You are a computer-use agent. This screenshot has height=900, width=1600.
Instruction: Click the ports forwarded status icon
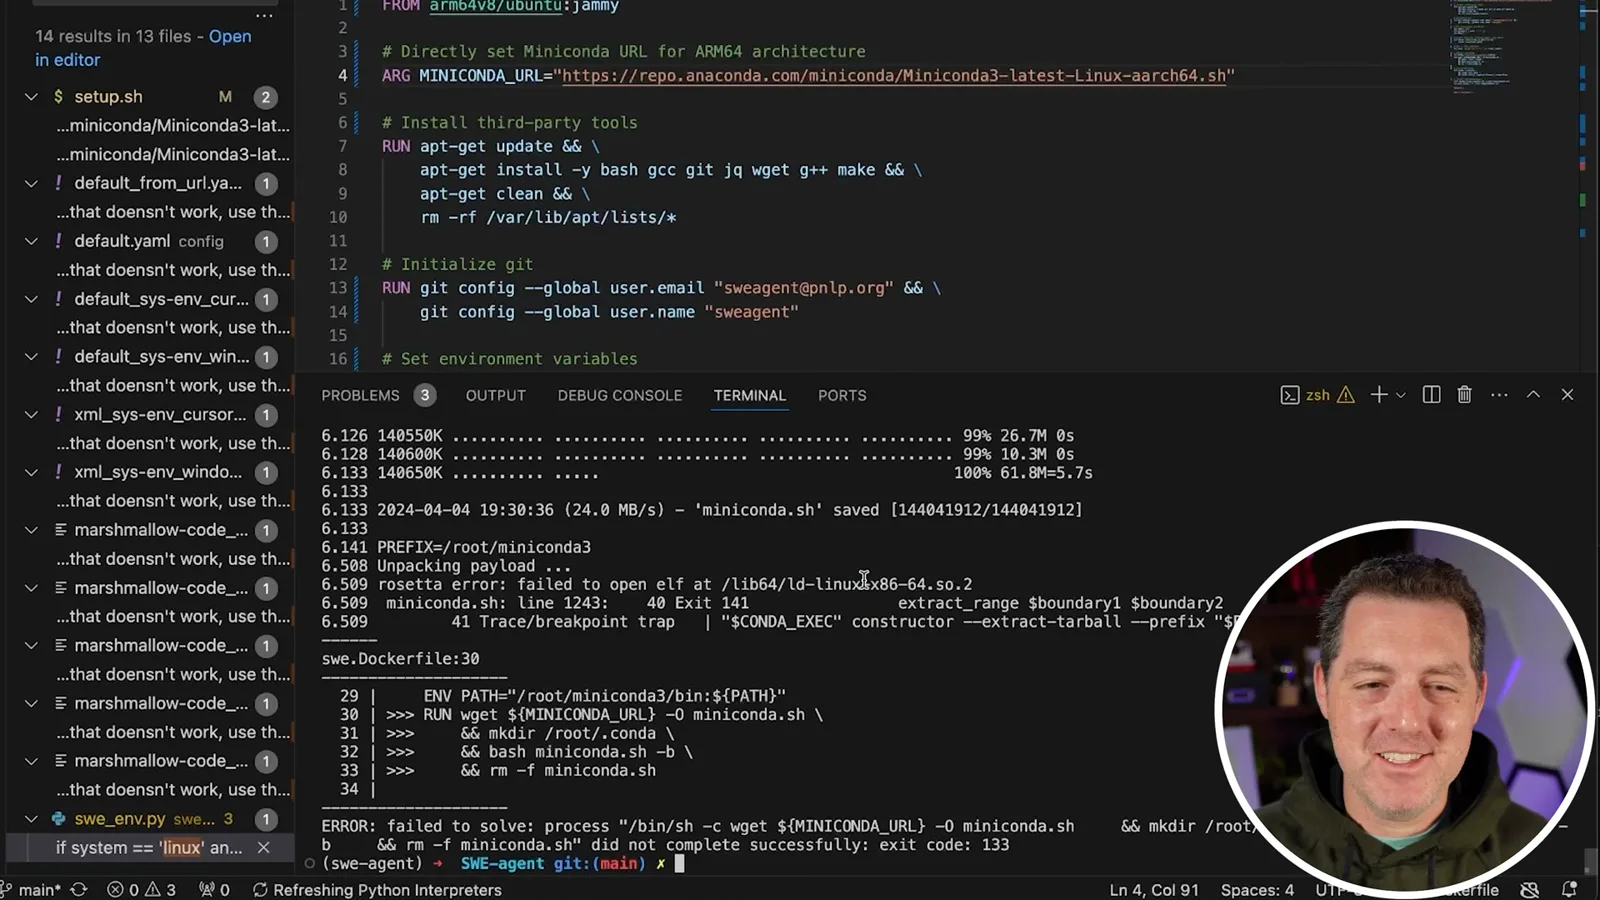pyautogui.click(x=214, y=890)
